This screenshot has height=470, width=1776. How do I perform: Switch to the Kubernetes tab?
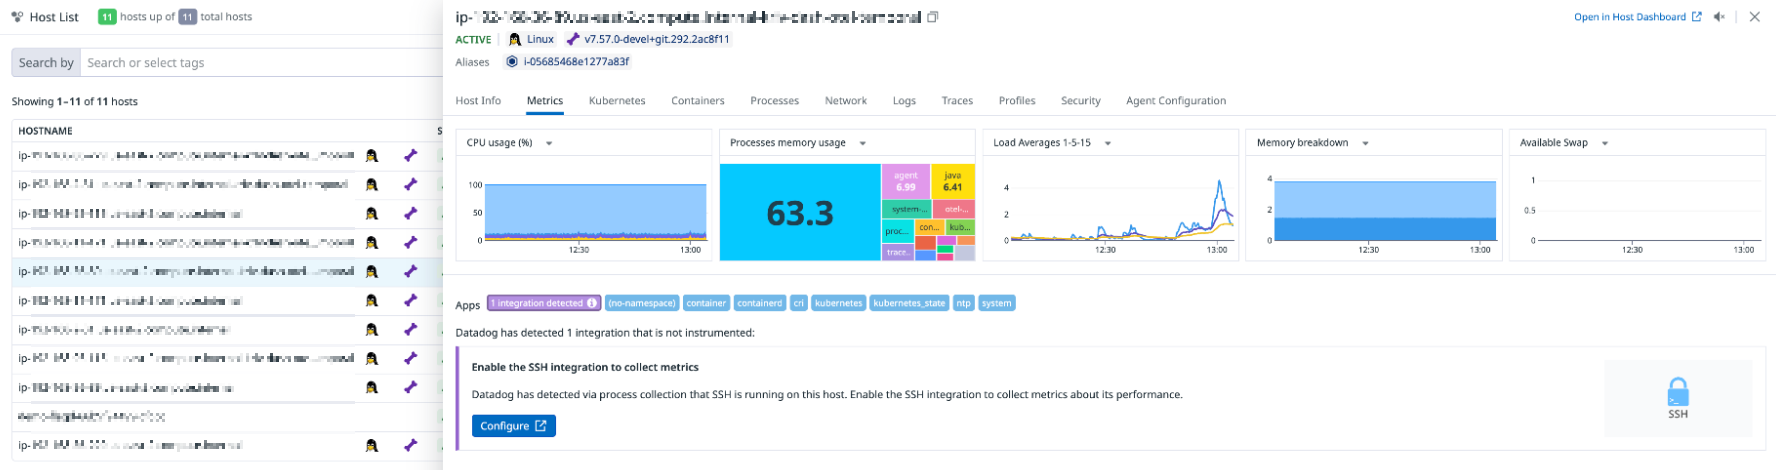[617, 101]
